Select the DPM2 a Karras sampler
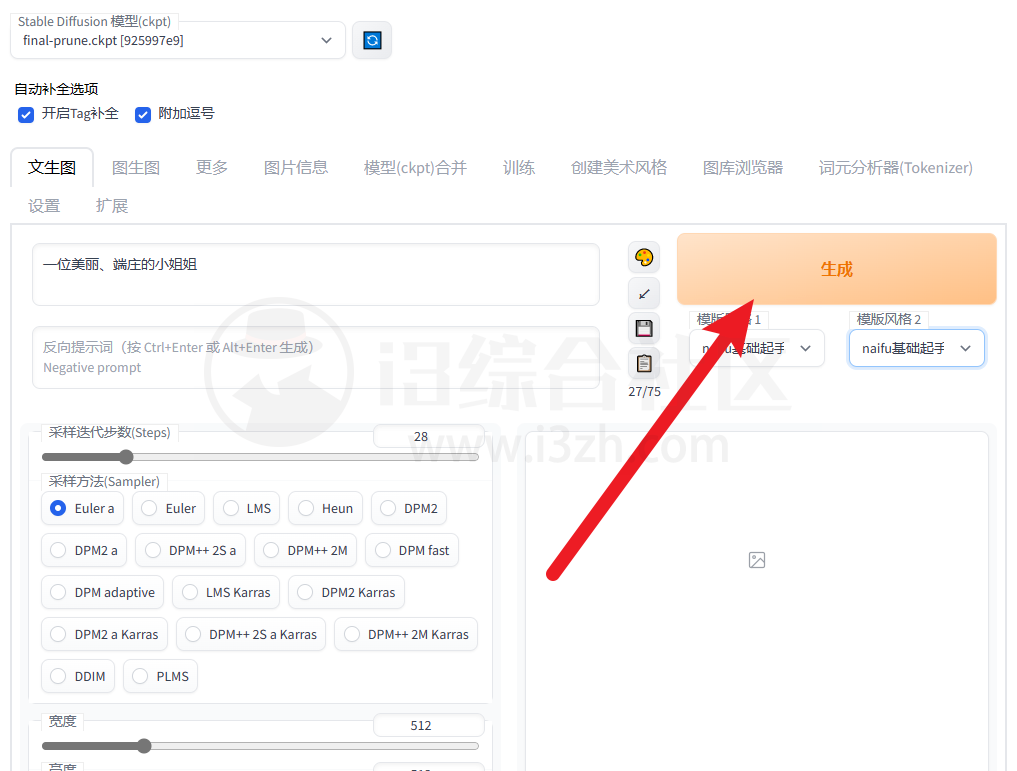Screen dimensions: 1017x771 tap(104, 634)
